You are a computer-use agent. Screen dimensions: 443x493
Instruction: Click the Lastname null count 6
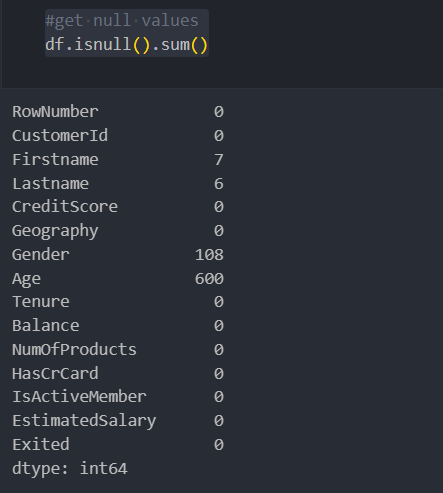[219, 183]
